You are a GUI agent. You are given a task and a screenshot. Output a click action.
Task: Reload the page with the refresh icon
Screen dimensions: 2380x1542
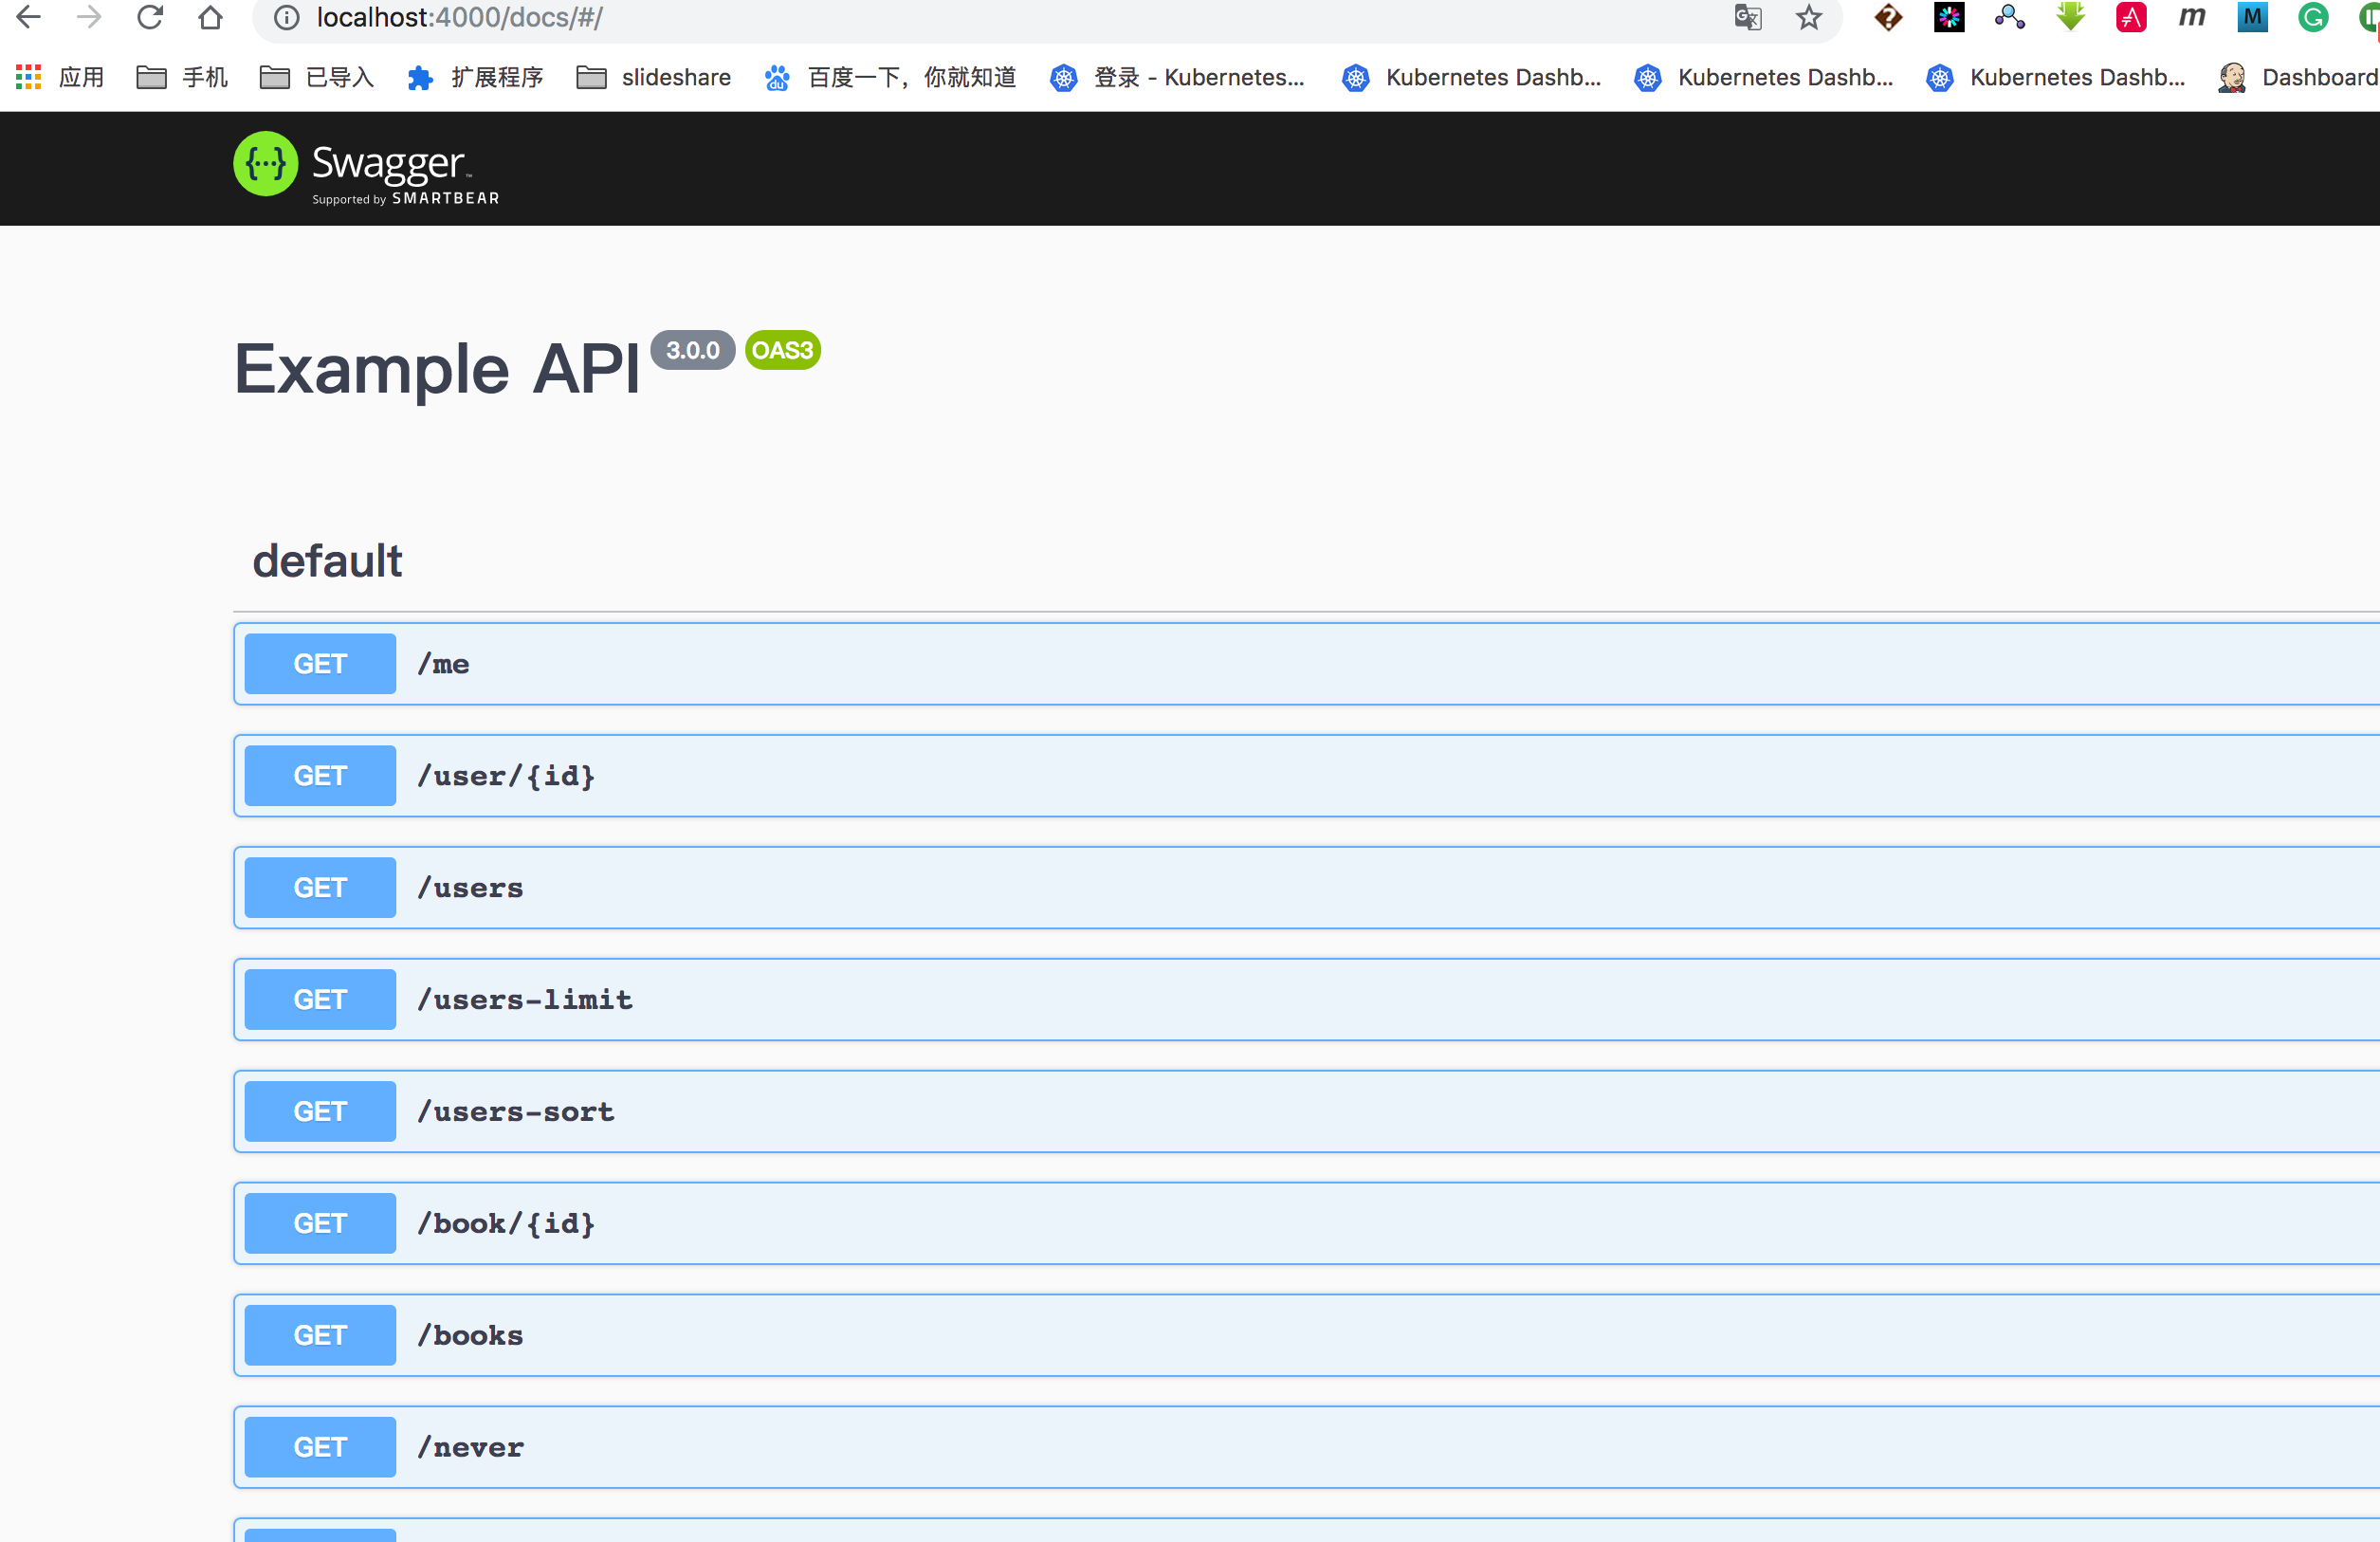pos(150,17)
